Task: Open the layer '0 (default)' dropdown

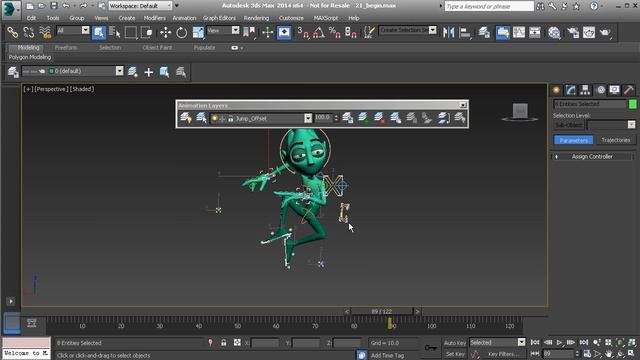Action: (x=119, y=71)
